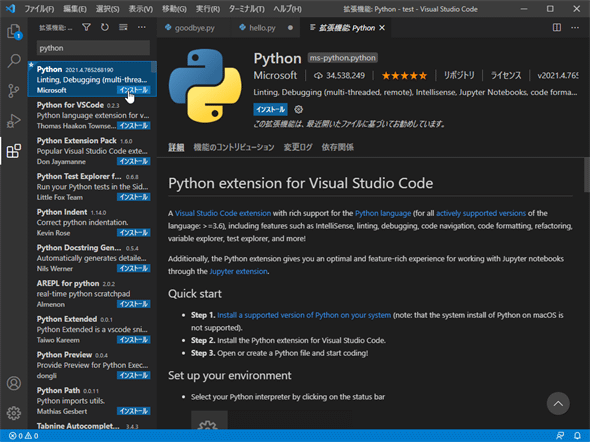Clear extension search results icon
The height and width of the screenshot is (442, 590).
(x=123, y=27)
